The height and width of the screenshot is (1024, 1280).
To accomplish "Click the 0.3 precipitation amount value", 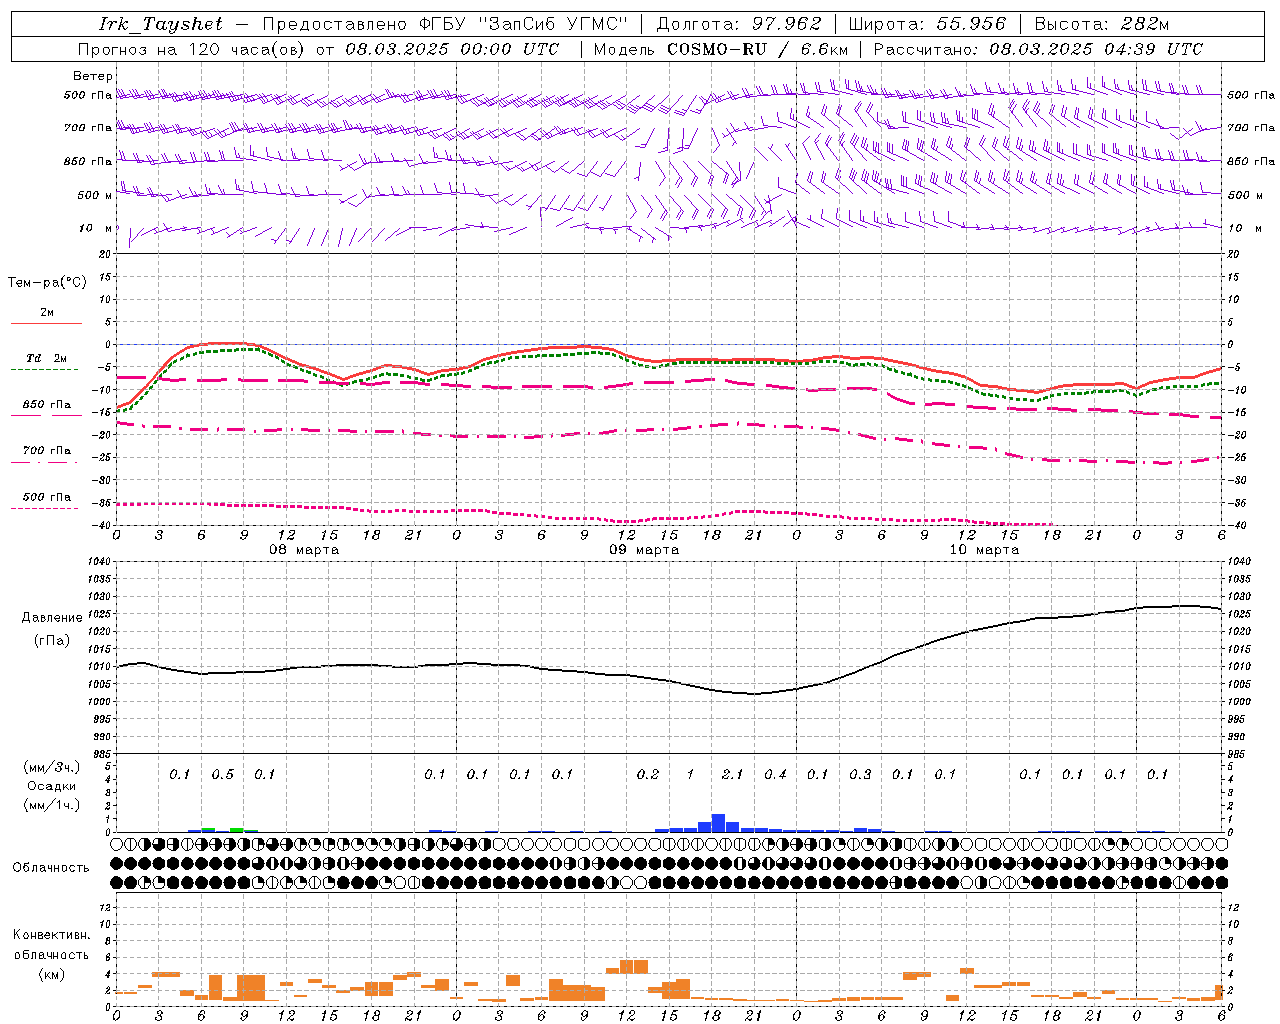I will click(x=860, y=774).
